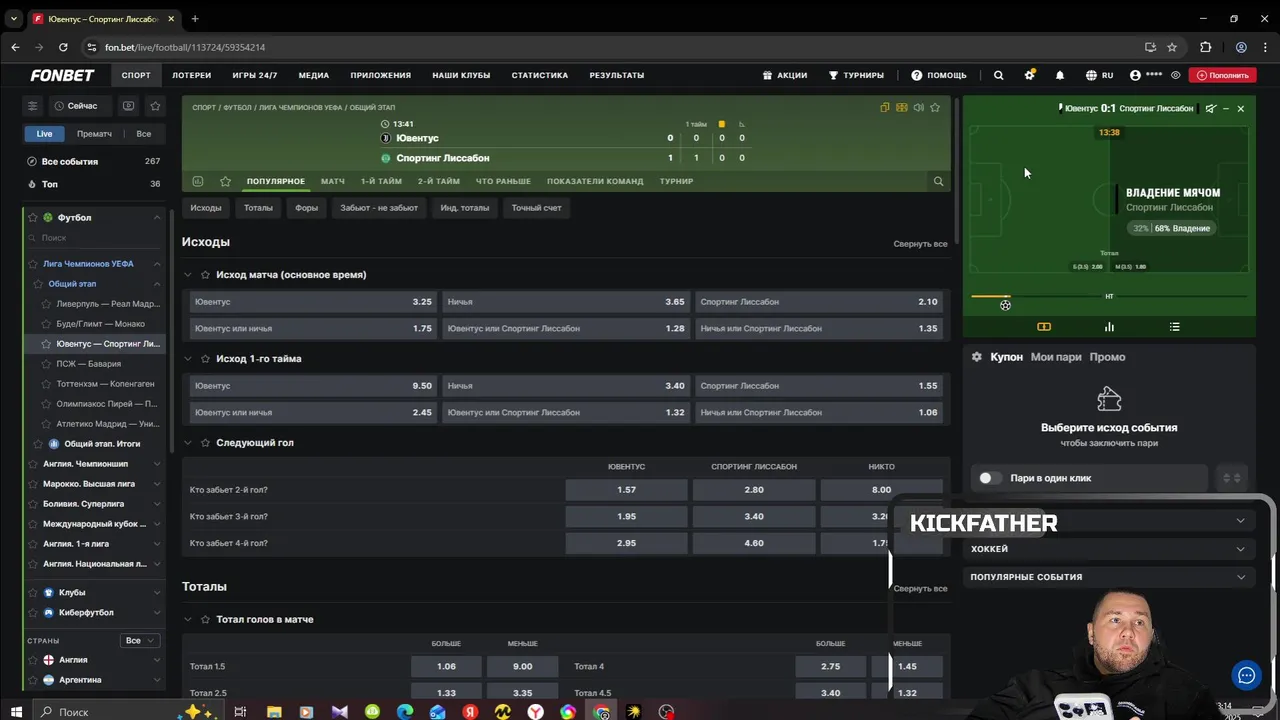Screen dimensions: 1280x720
Task: Toggle balance visibility eye icon
Action: click(1175, 75)
